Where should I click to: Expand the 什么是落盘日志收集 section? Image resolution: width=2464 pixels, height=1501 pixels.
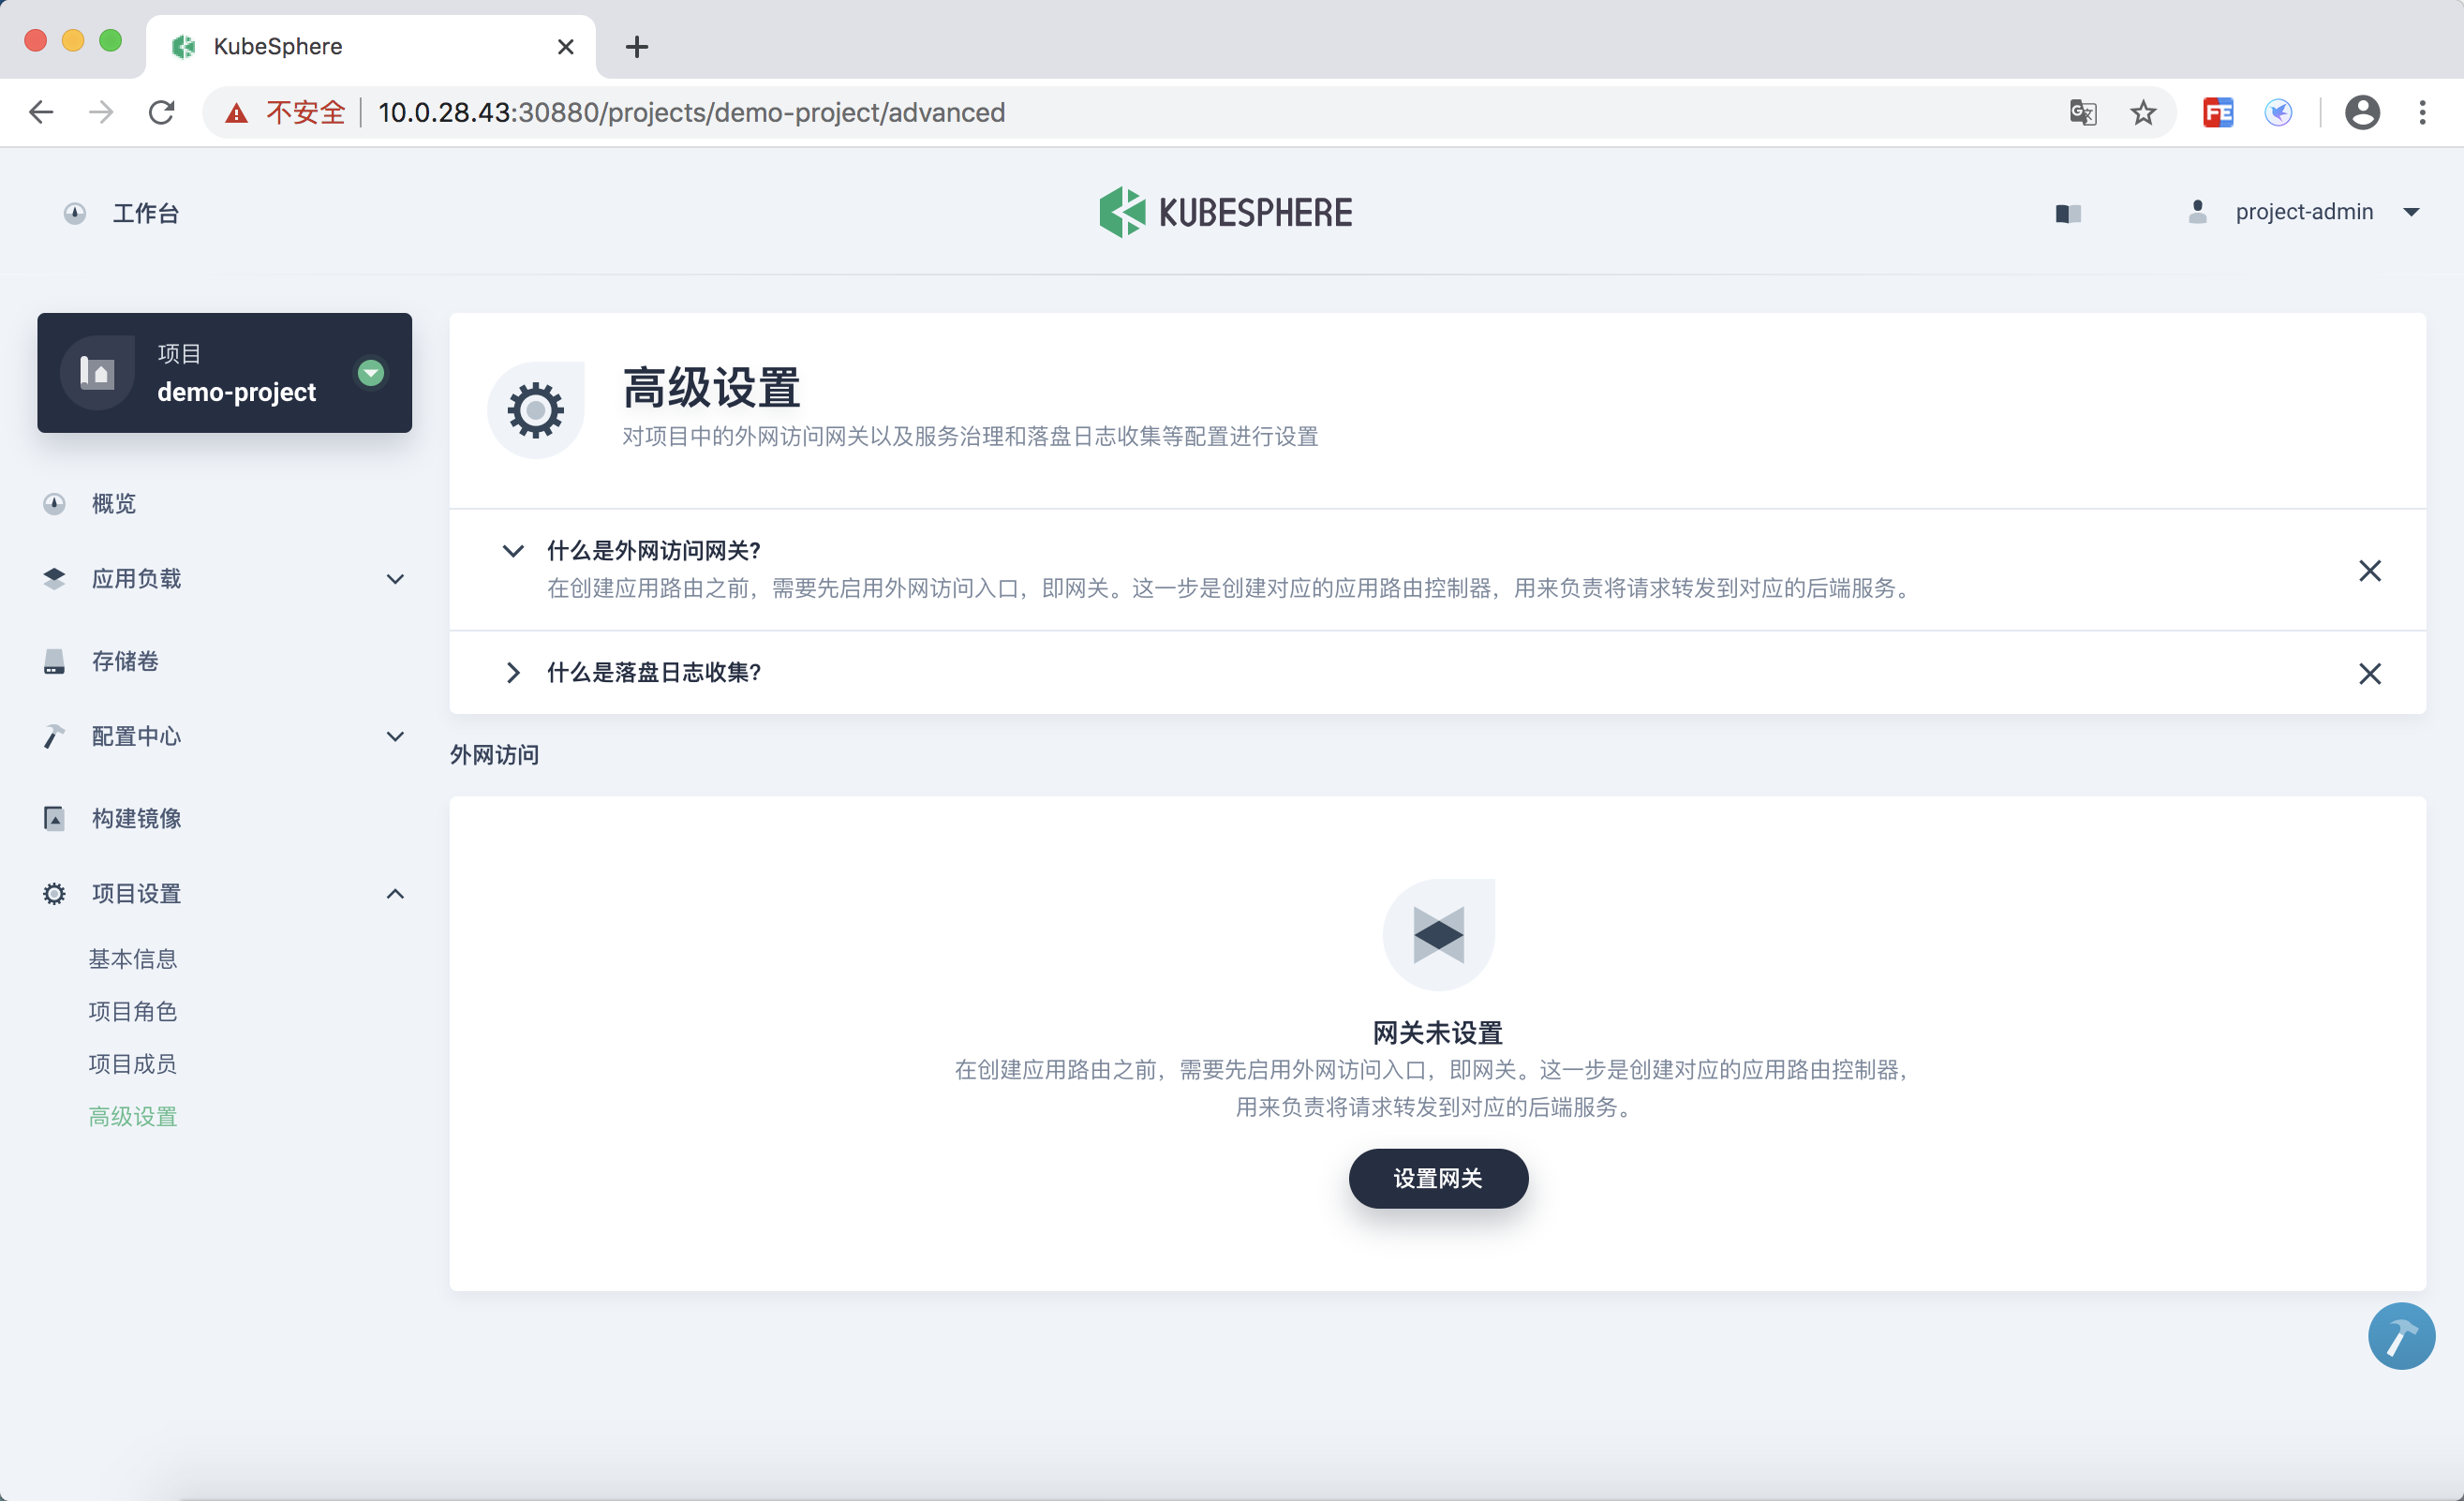pos(513,673)
